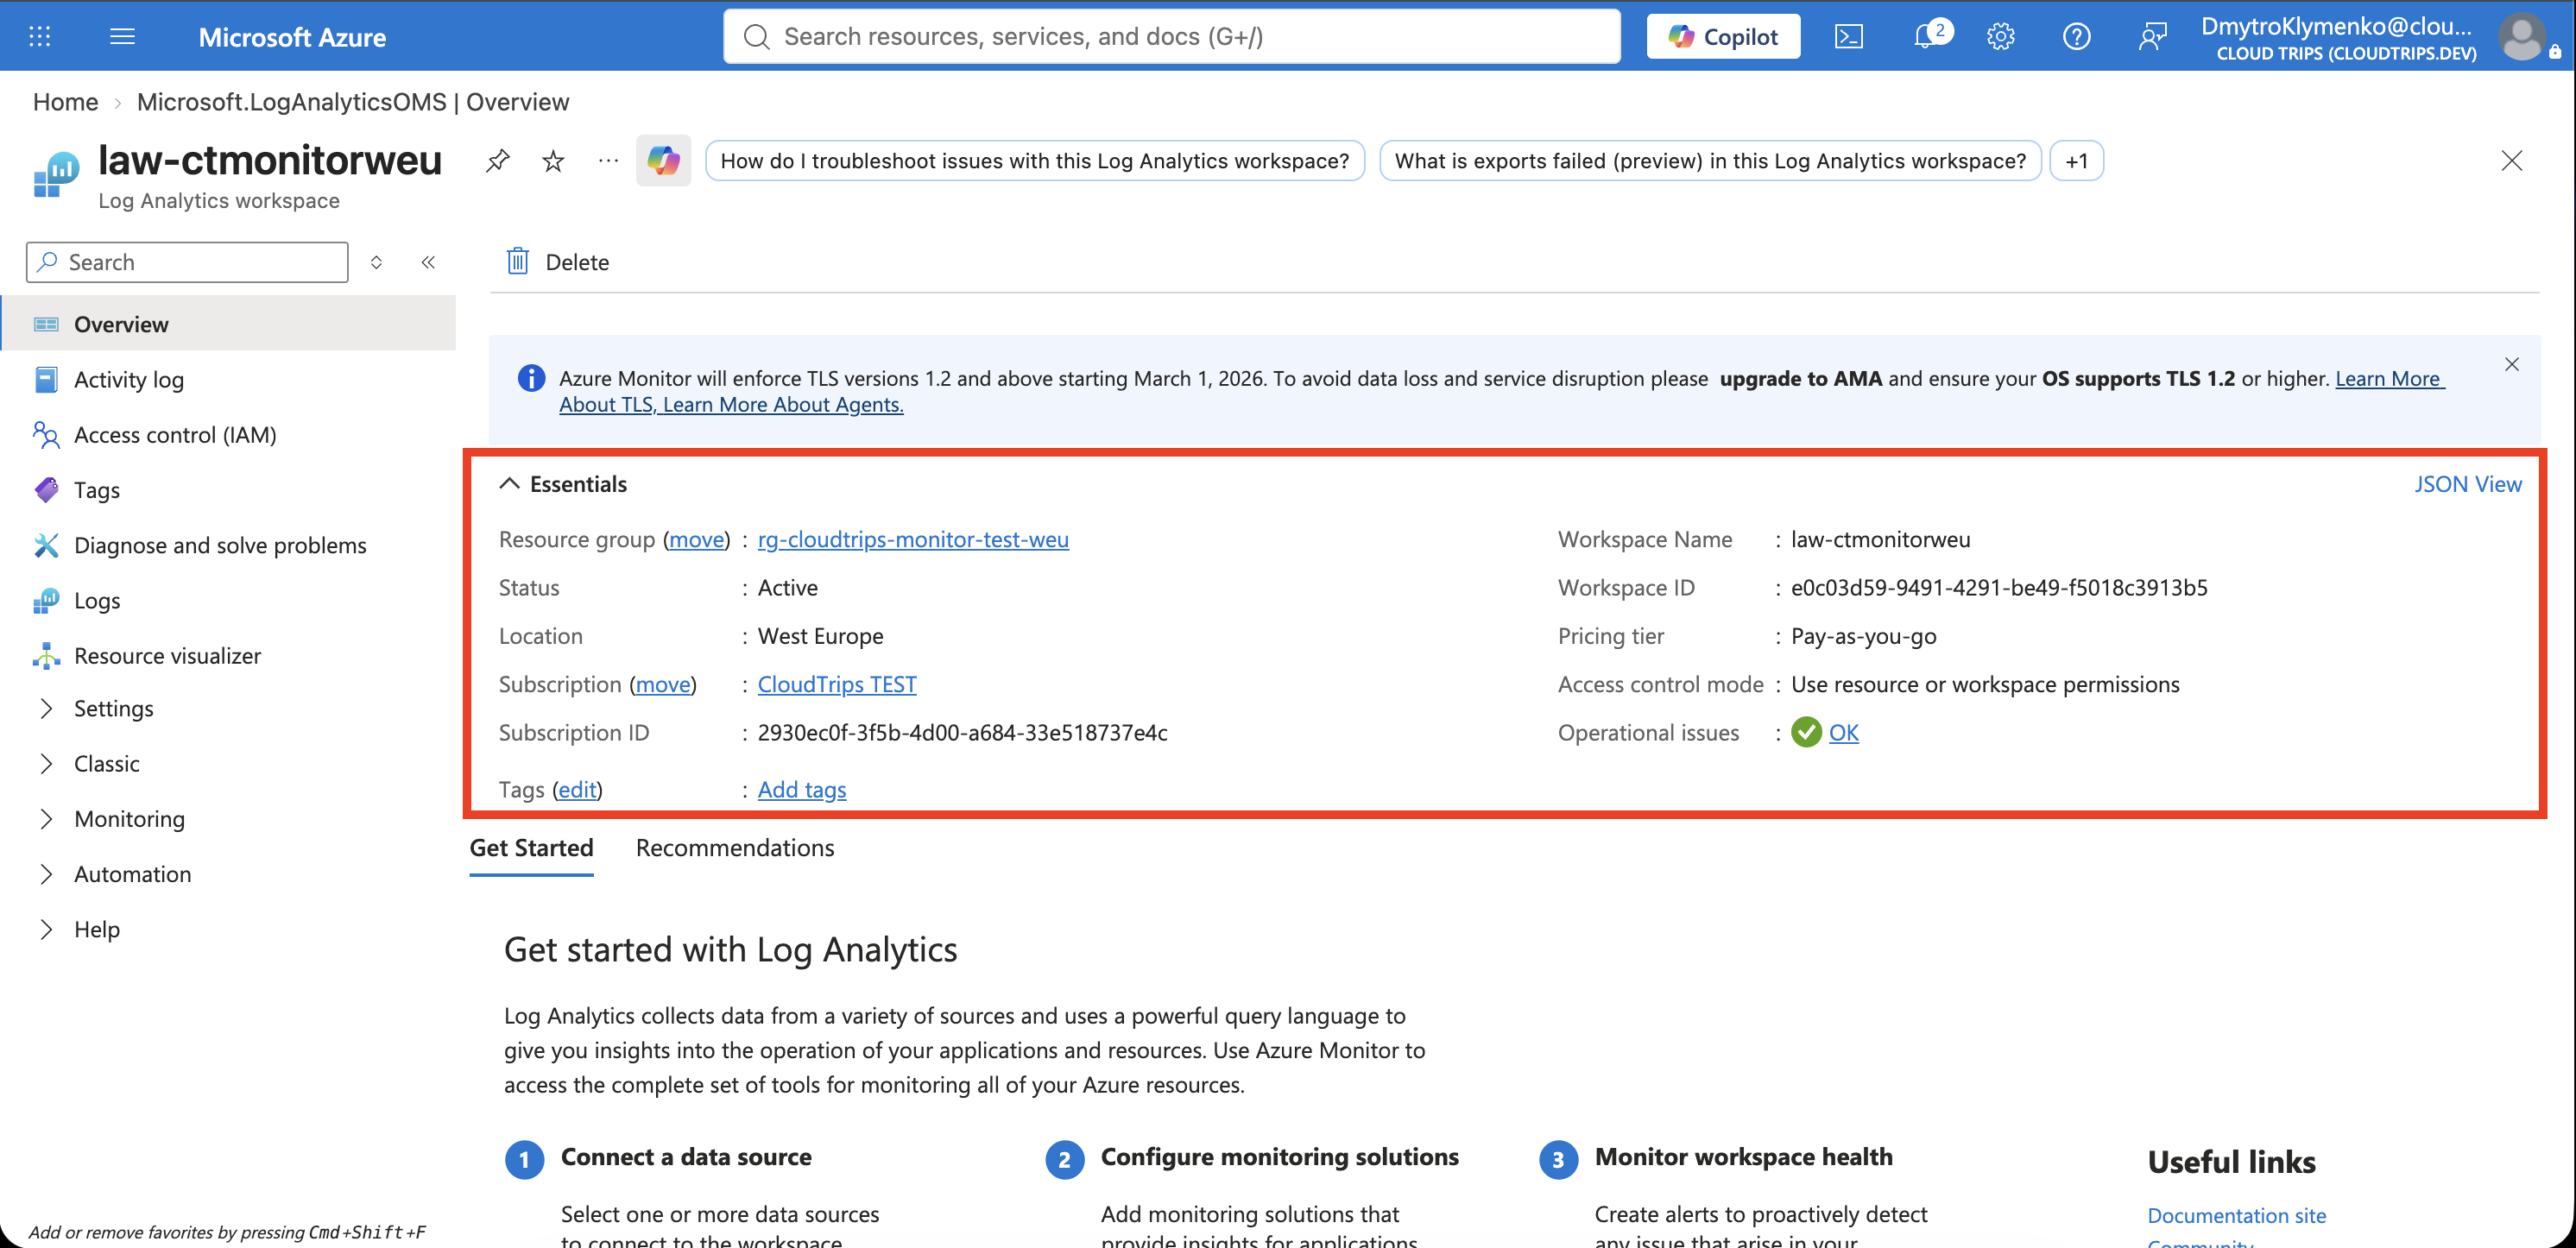Open JSON View link
The height and width of the screenshot is (1248, 2576).
point(2467,483)
